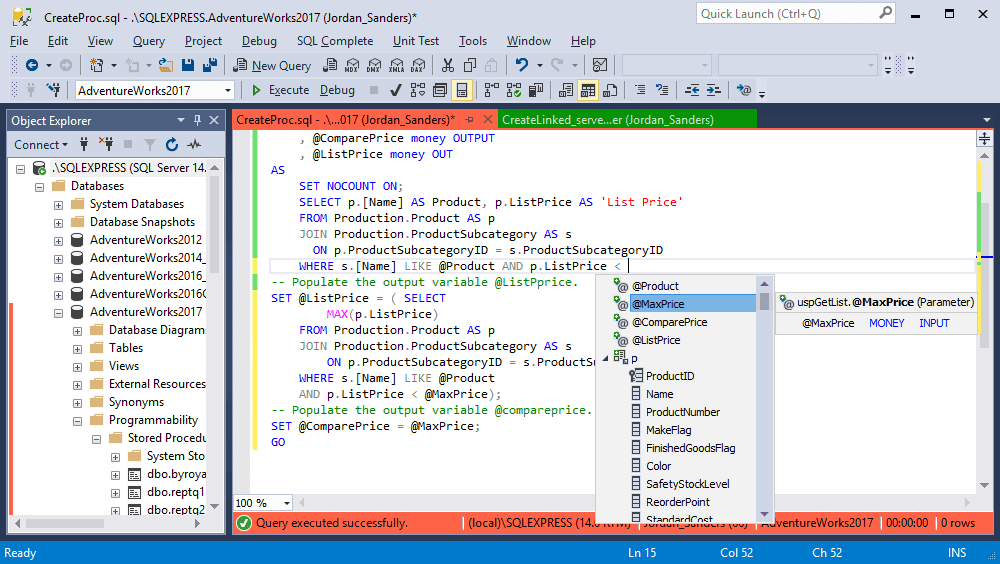Click the Parse checkmark icon

point(395,90)
